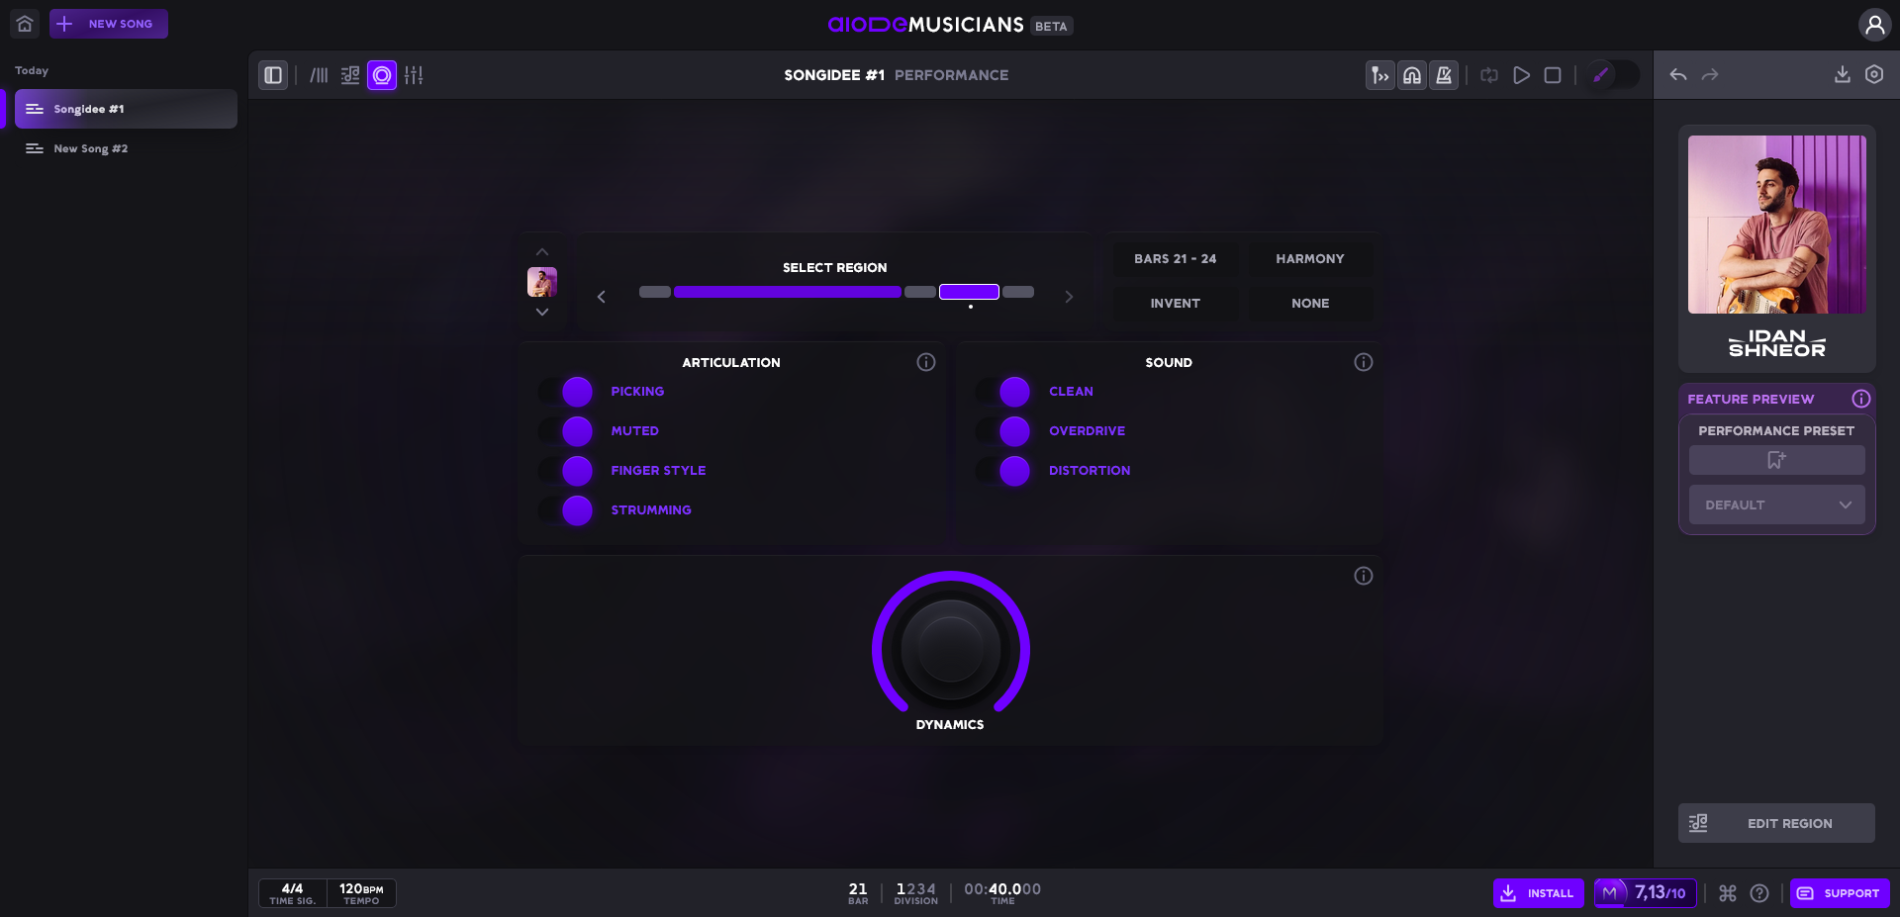Click the play button in transport

pyautogui.click(x=1521, y=75)
